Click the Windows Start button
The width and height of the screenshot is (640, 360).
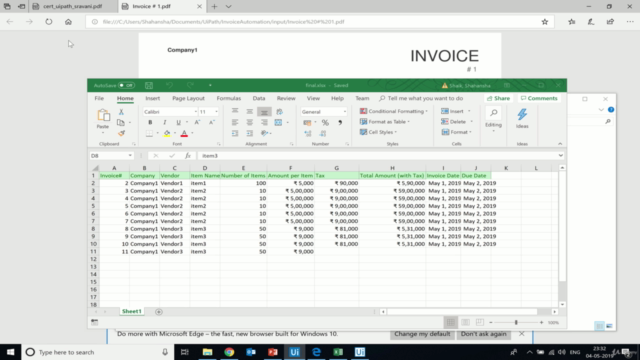(11, 352)
